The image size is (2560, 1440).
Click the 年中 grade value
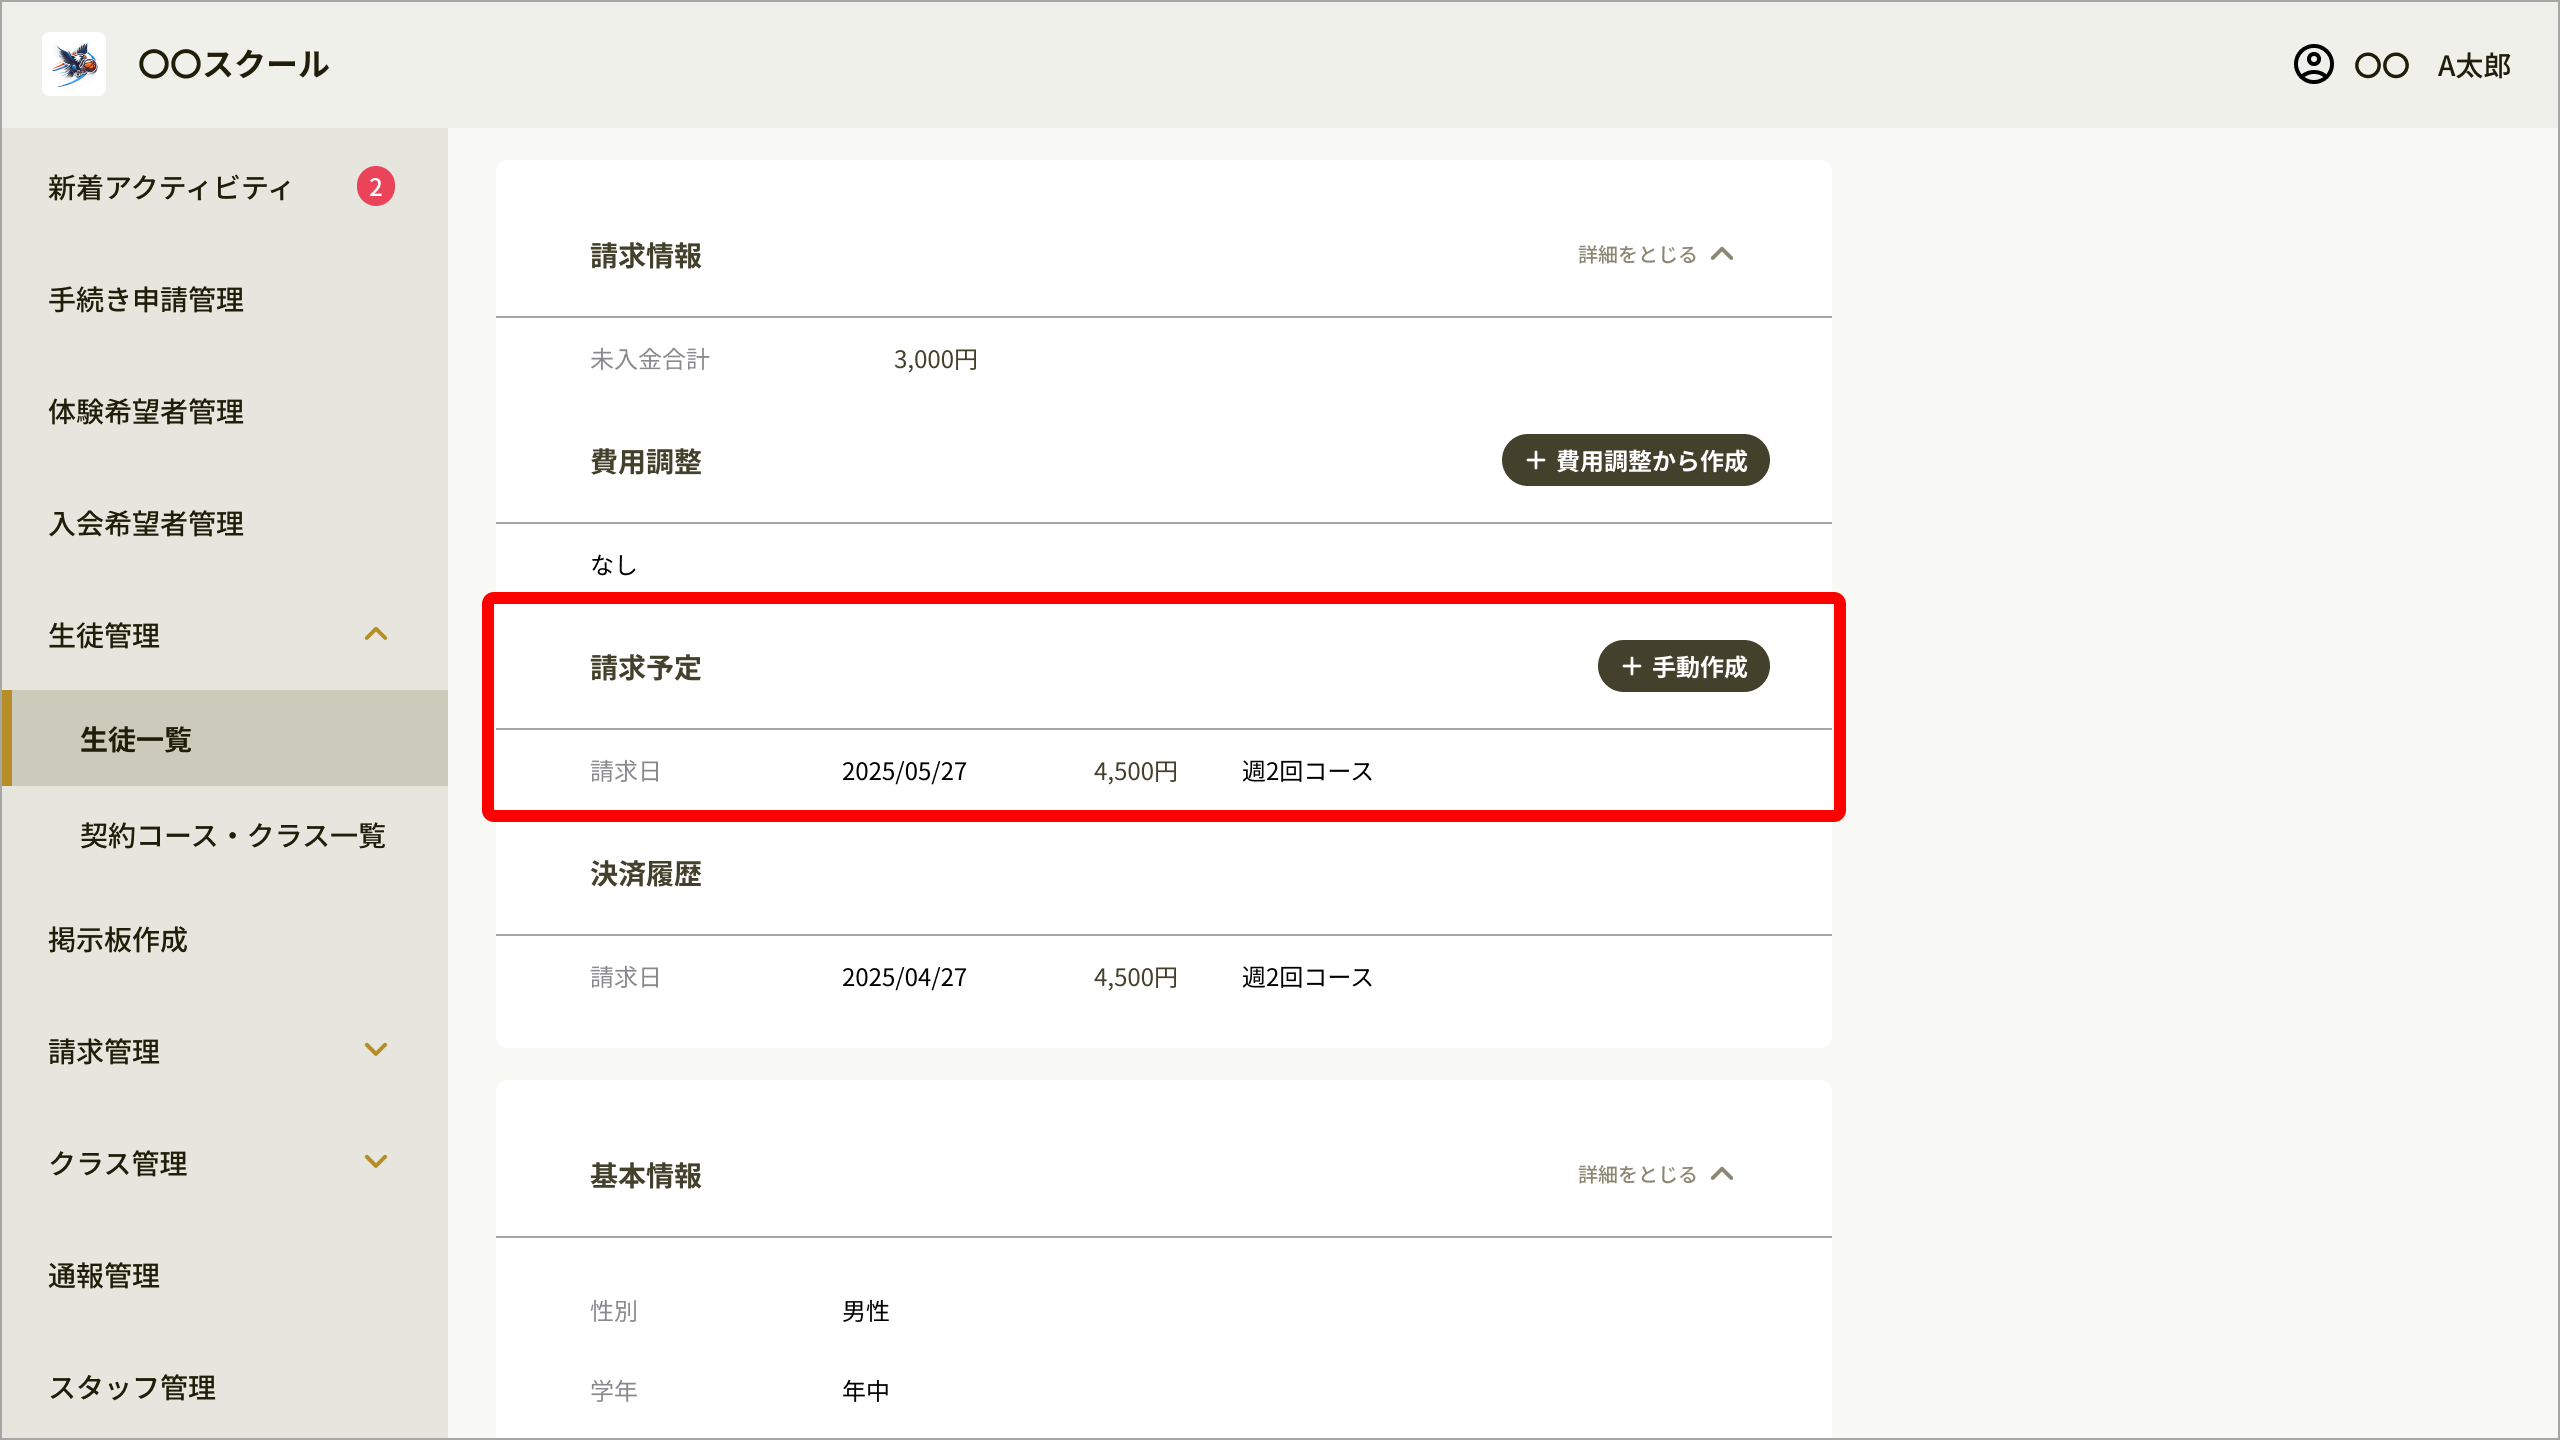(x=865, y=1391)
